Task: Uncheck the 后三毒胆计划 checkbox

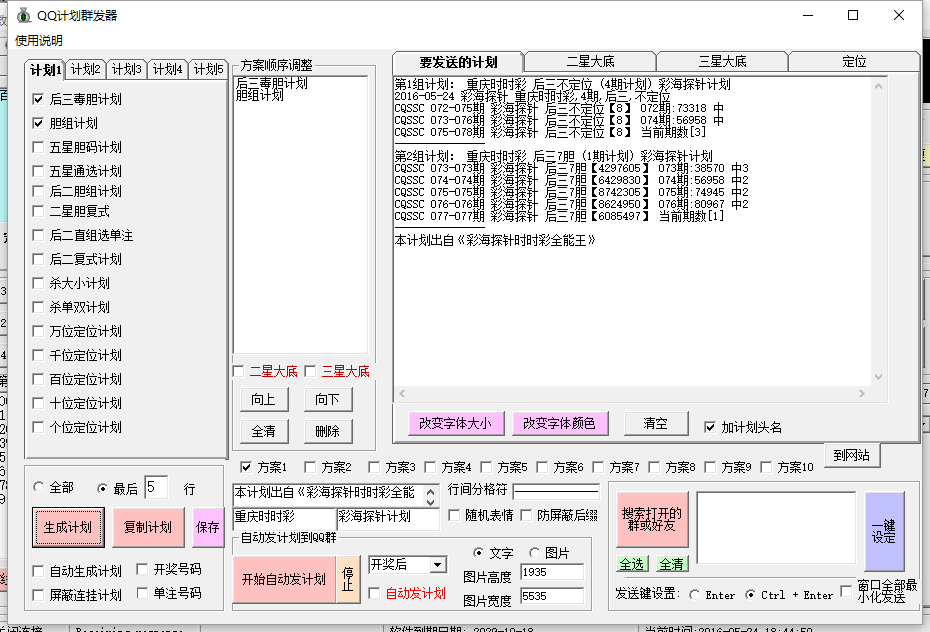Action: click(38, 99)
